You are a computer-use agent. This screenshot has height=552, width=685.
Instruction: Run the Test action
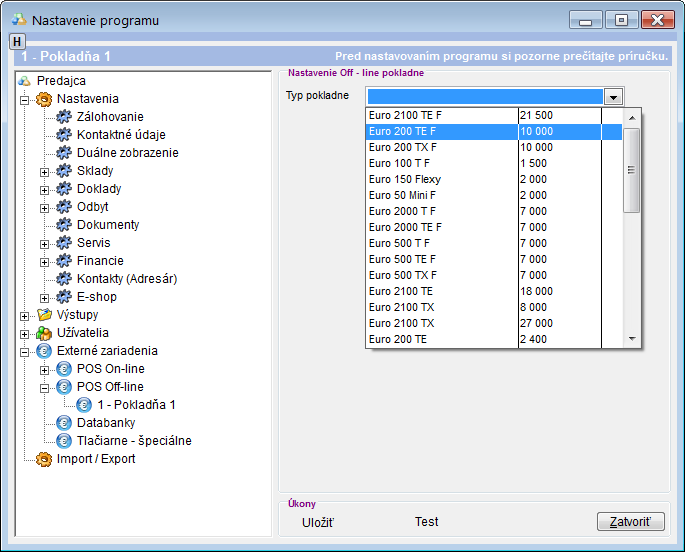(426, 522)
